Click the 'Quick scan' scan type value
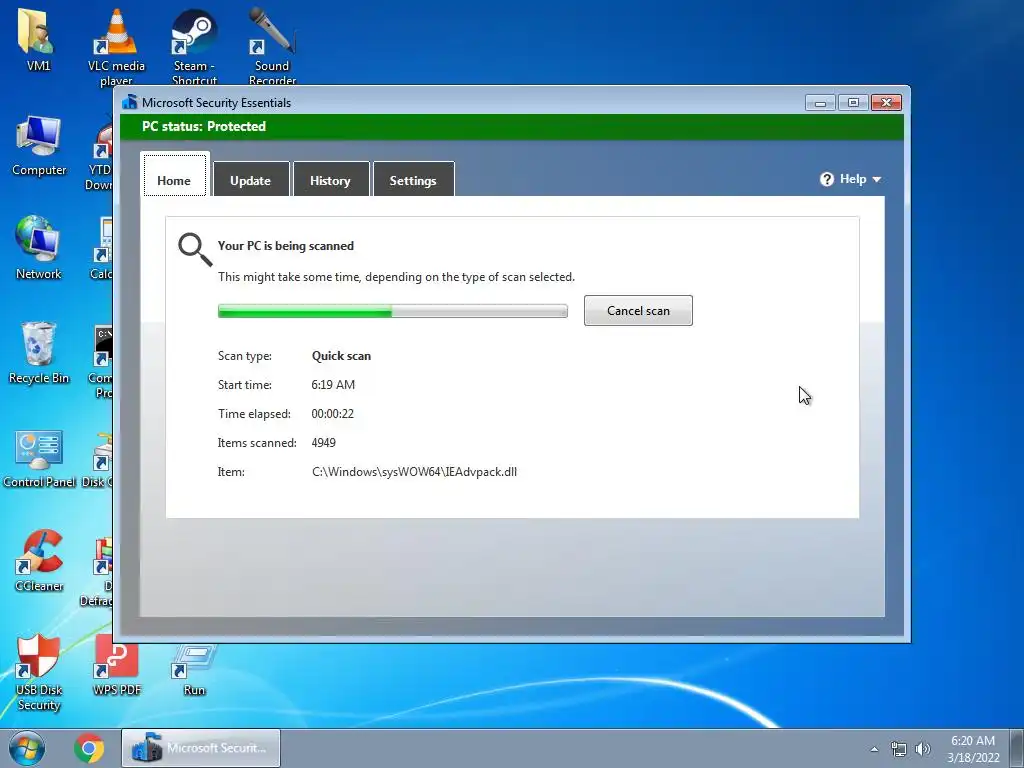 tap(341, 356)
